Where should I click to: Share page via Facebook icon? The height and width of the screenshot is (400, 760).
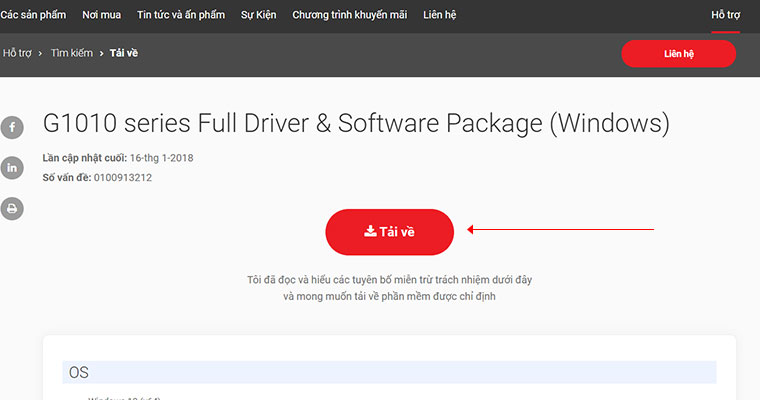tap(12, 128)
